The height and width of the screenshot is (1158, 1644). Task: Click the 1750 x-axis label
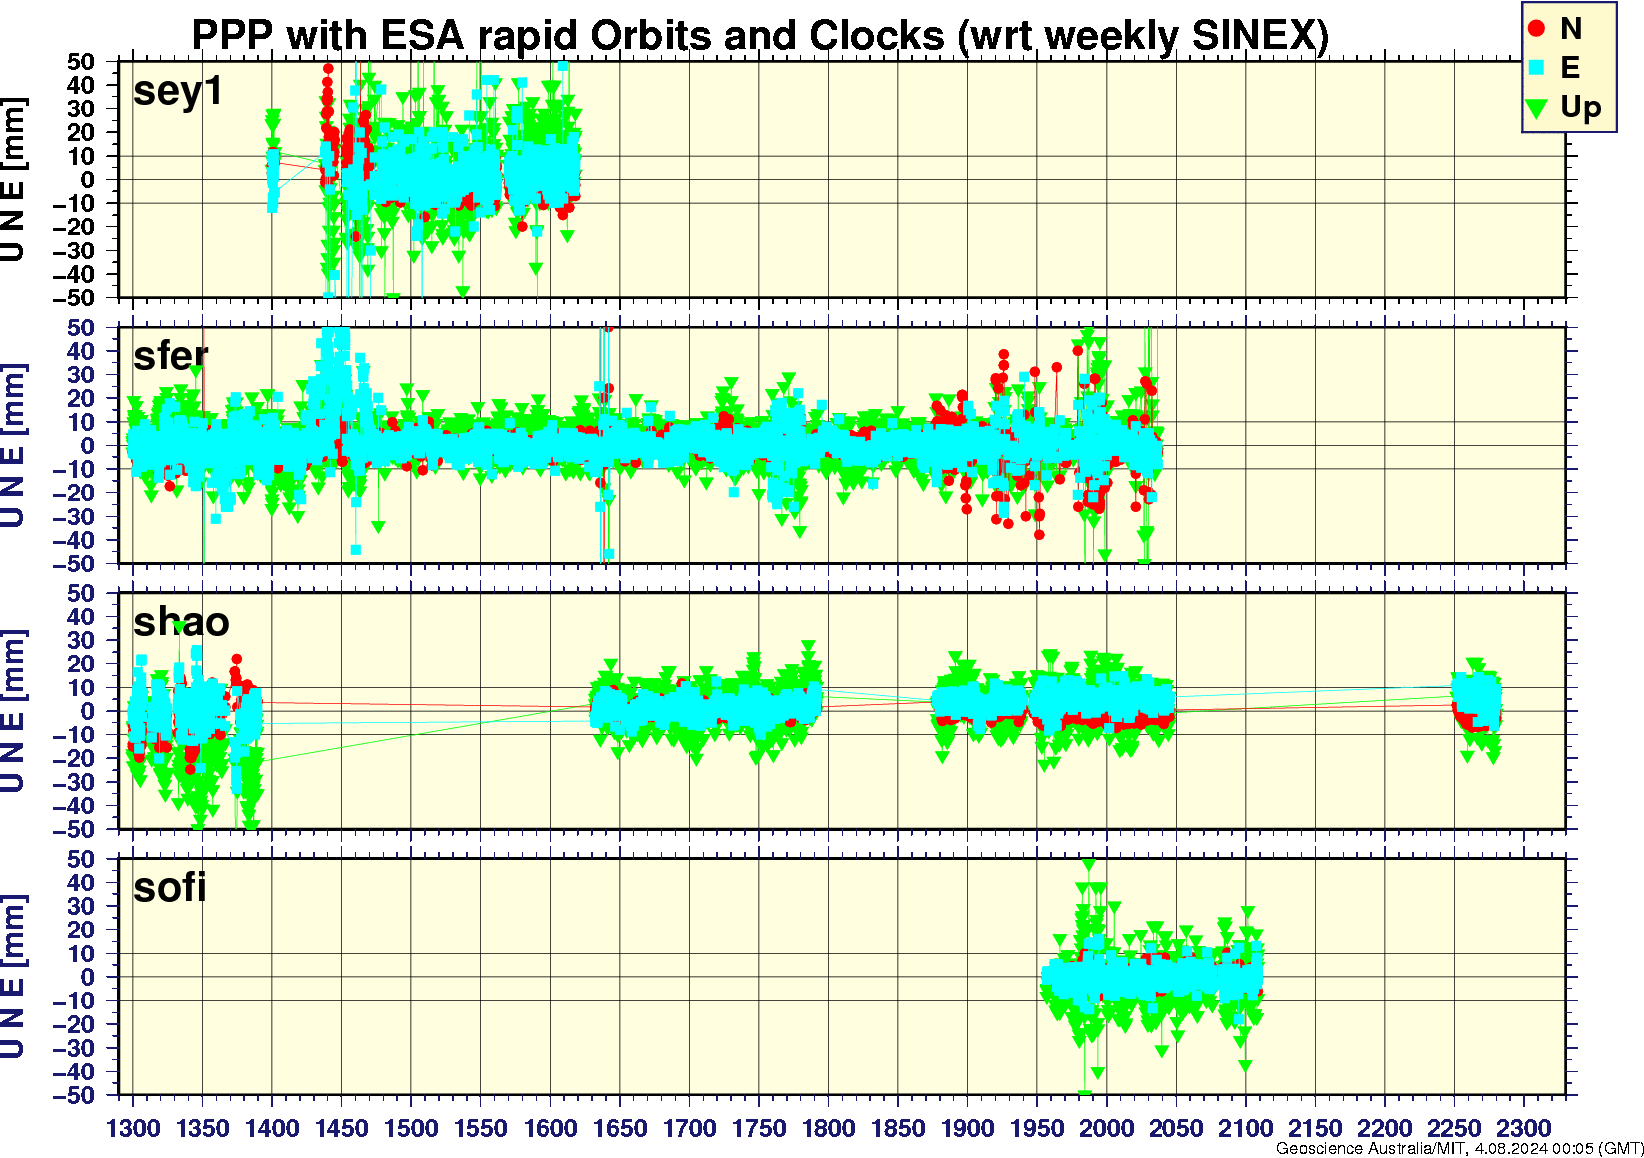pyautogui.click(x=759, y=1128)
